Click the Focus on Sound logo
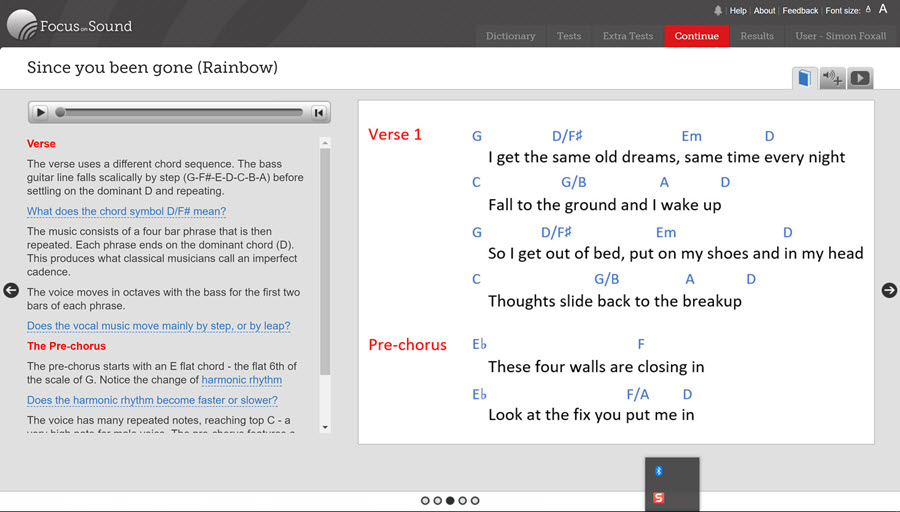The height and width of the screenshot is (512, 900). 70,25
